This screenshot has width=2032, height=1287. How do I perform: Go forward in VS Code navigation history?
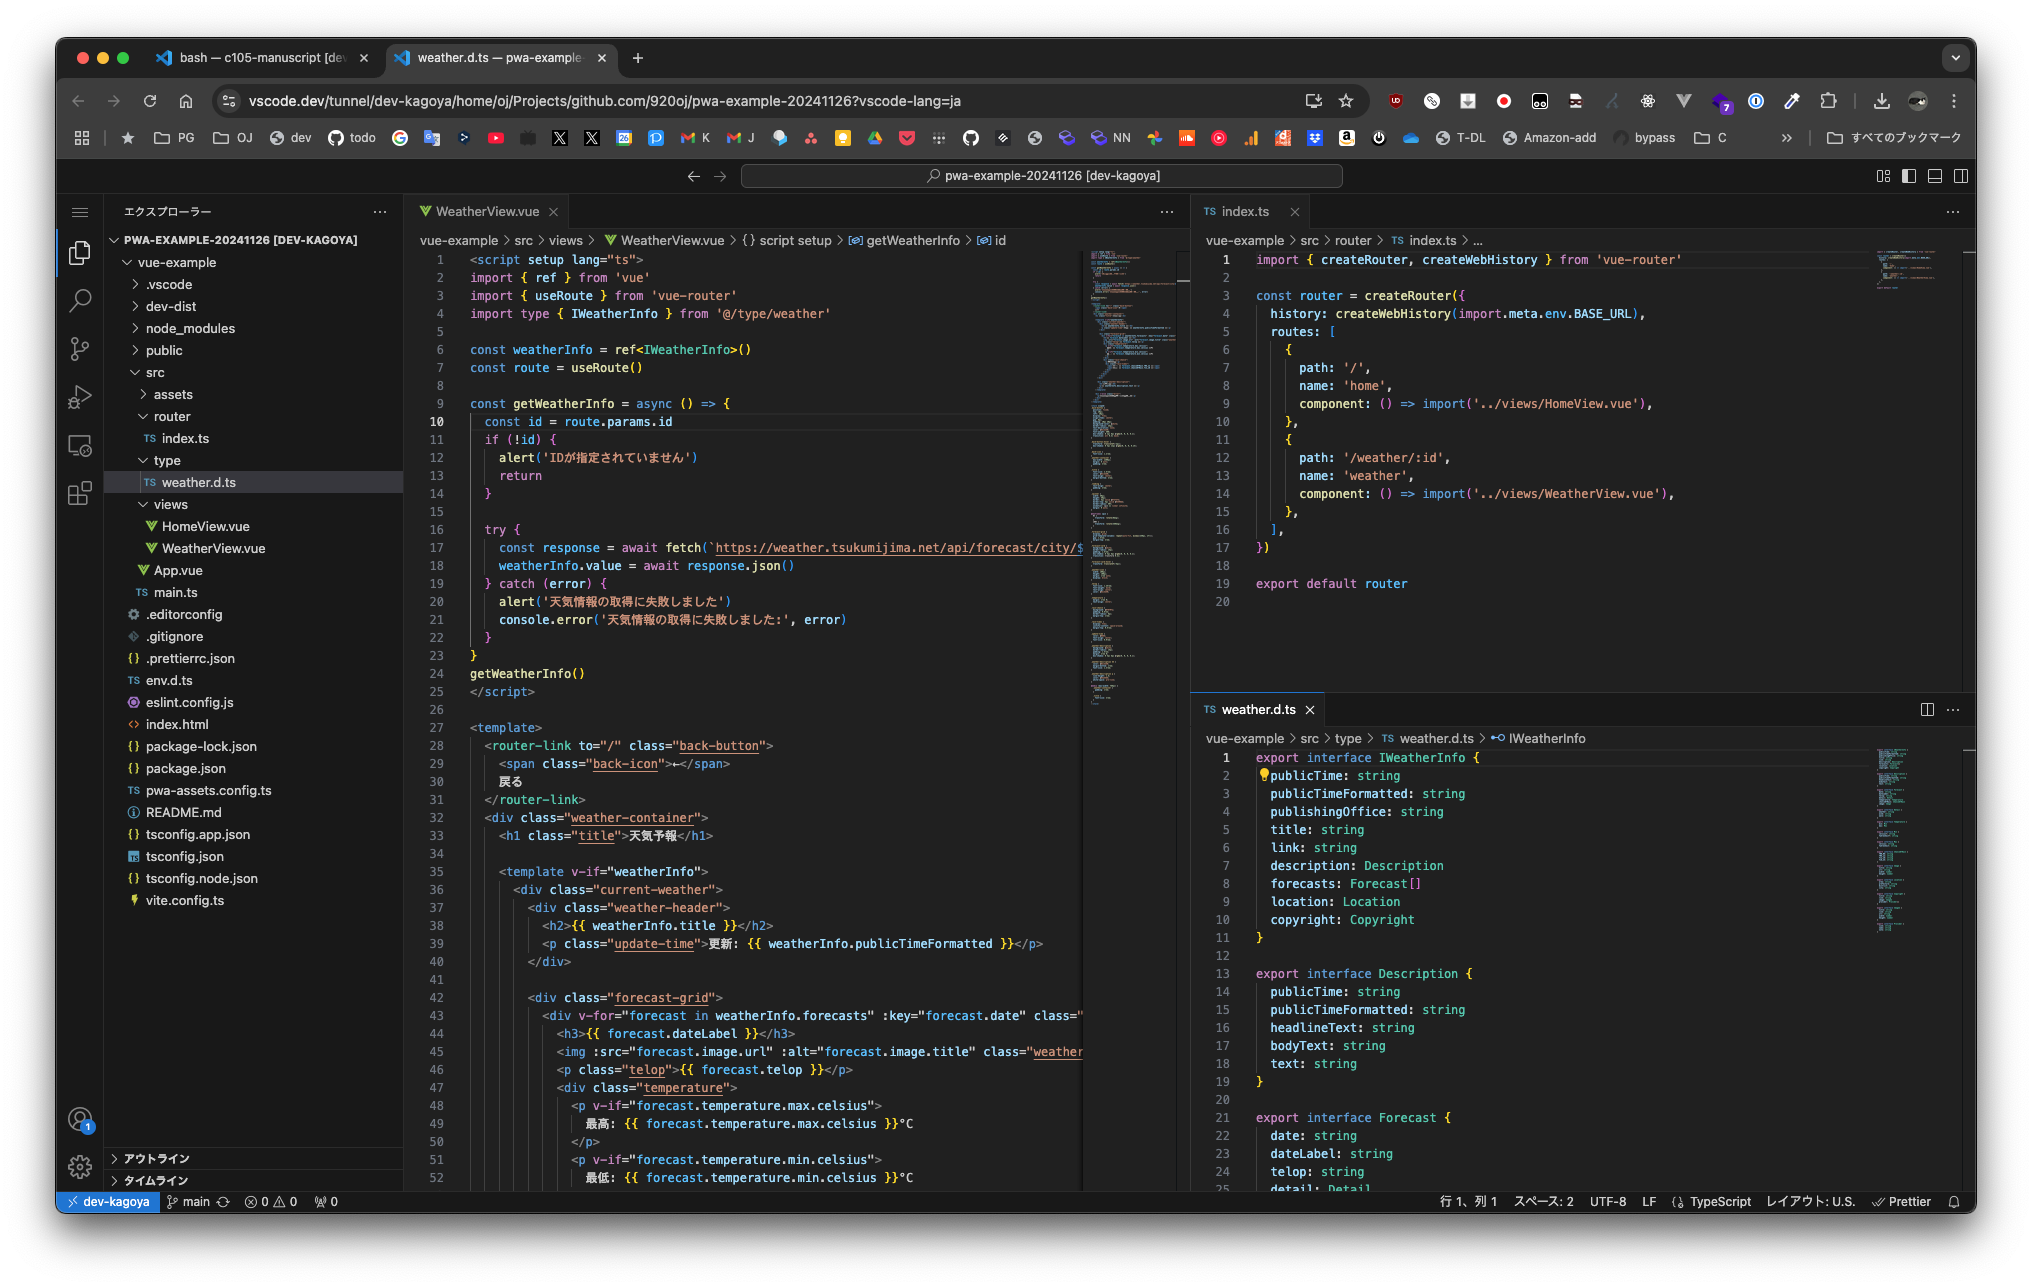pos(720,176)
